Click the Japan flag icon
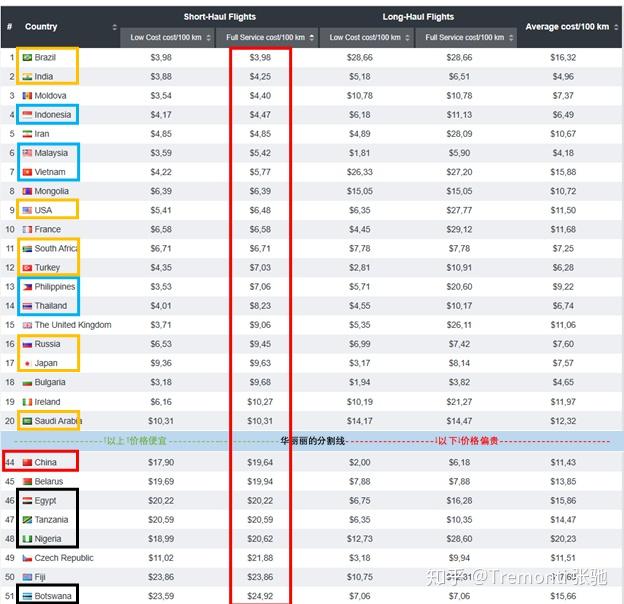Viewport: 624px width, 604px height. [x=27, y=364]
